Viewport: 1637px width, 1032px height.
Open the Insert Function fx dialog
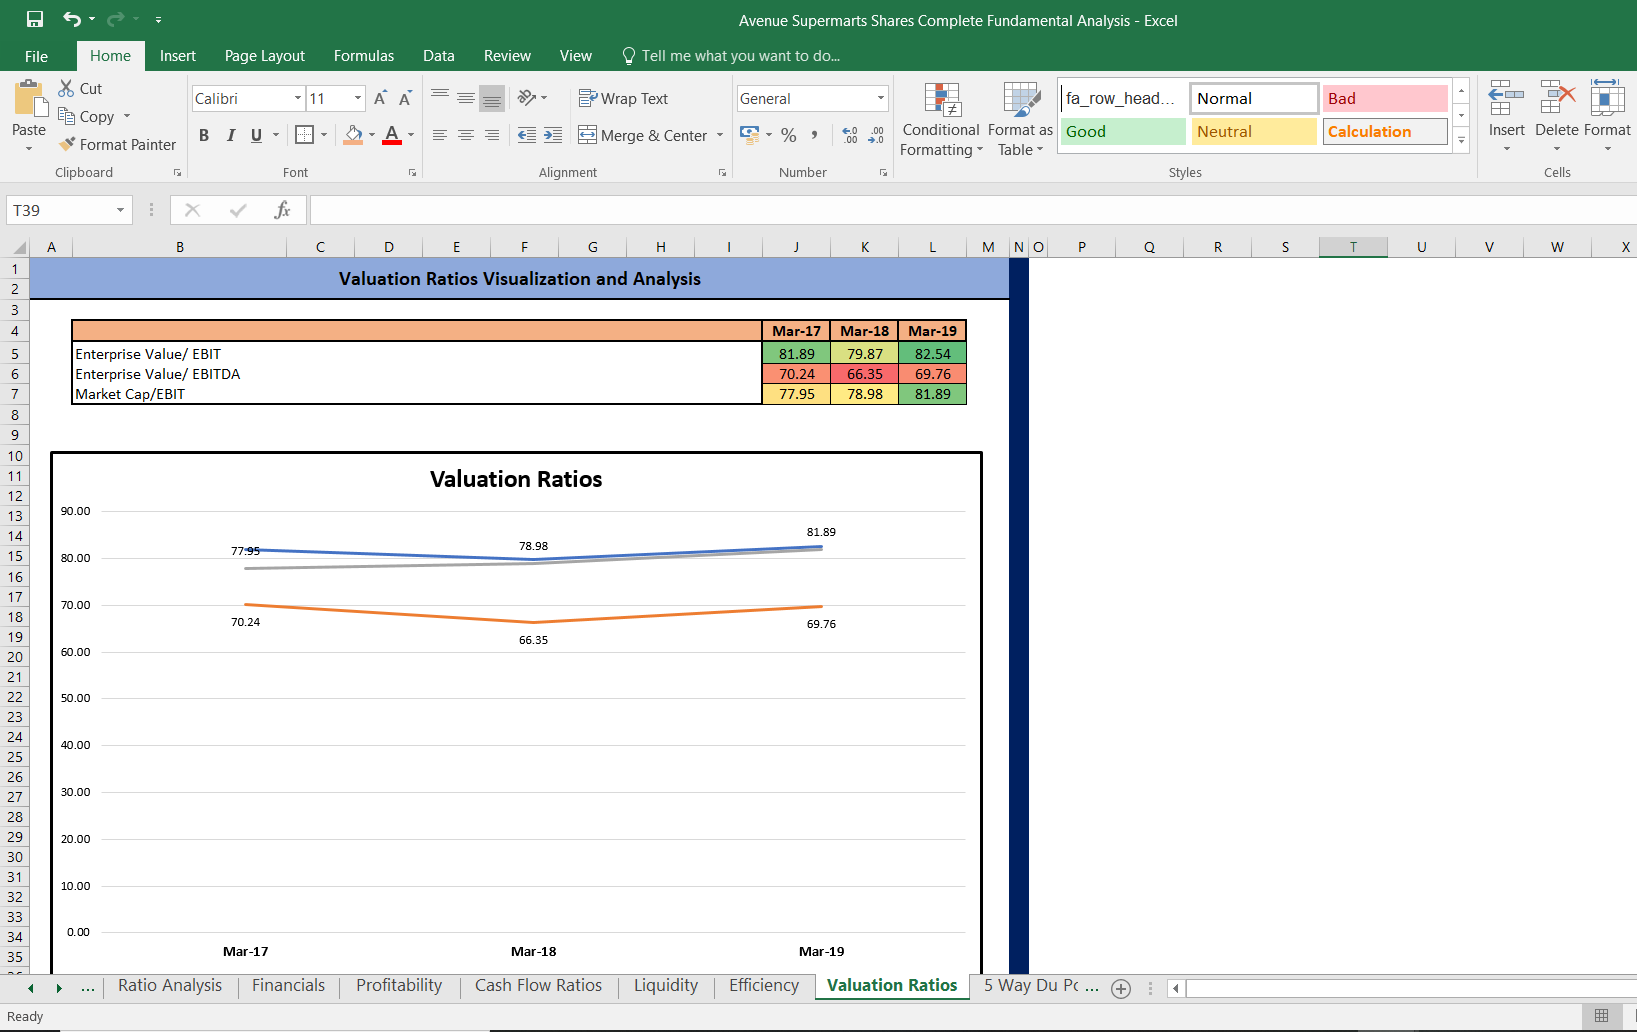(x=282, y=210)
